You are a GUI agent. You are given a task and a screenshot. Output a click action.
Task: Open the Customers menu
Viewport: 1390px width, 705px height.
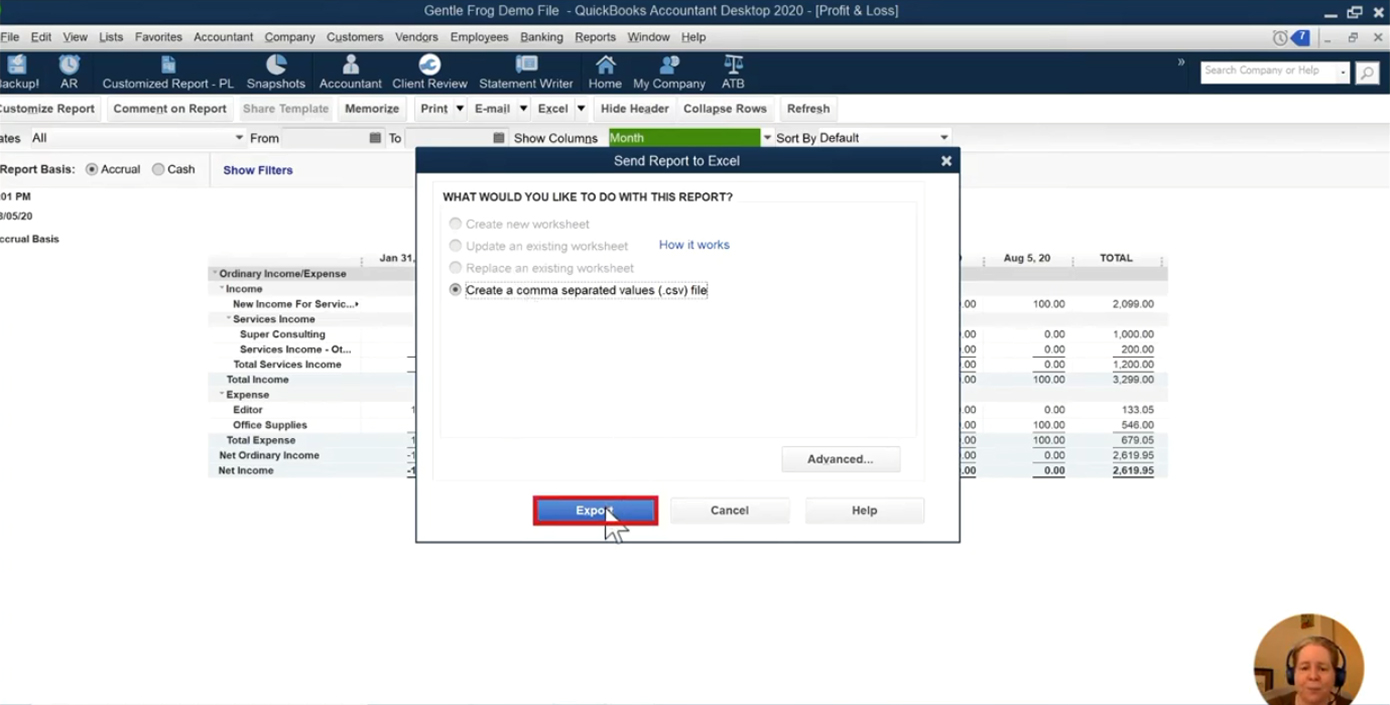(x=355, y=37)
